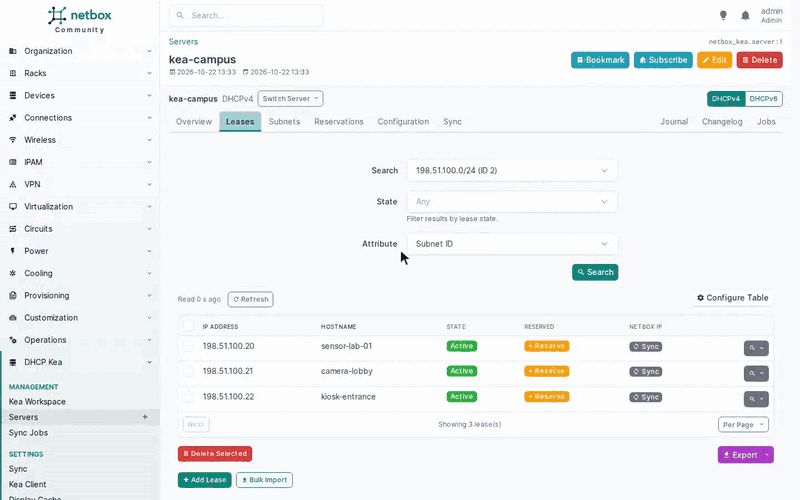
Task: Click the Operations gears icon
Action: (x=13, y=340)
